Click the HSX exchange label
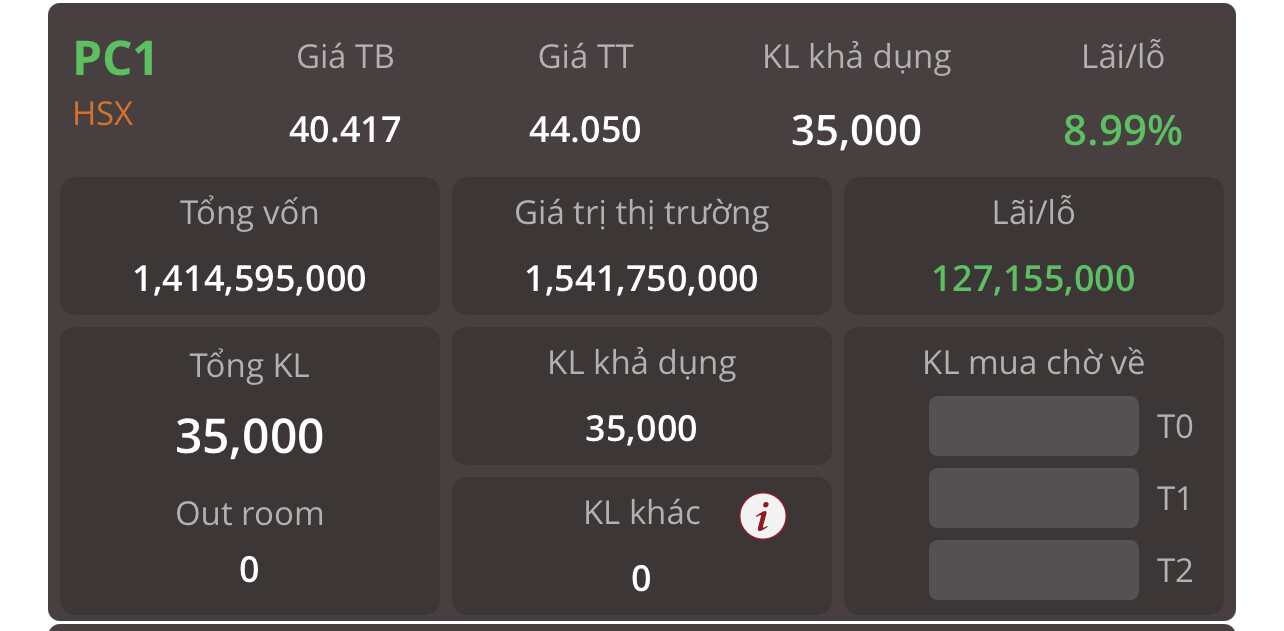The width and height of the screenshot is (1284, 631). point(103,114)
